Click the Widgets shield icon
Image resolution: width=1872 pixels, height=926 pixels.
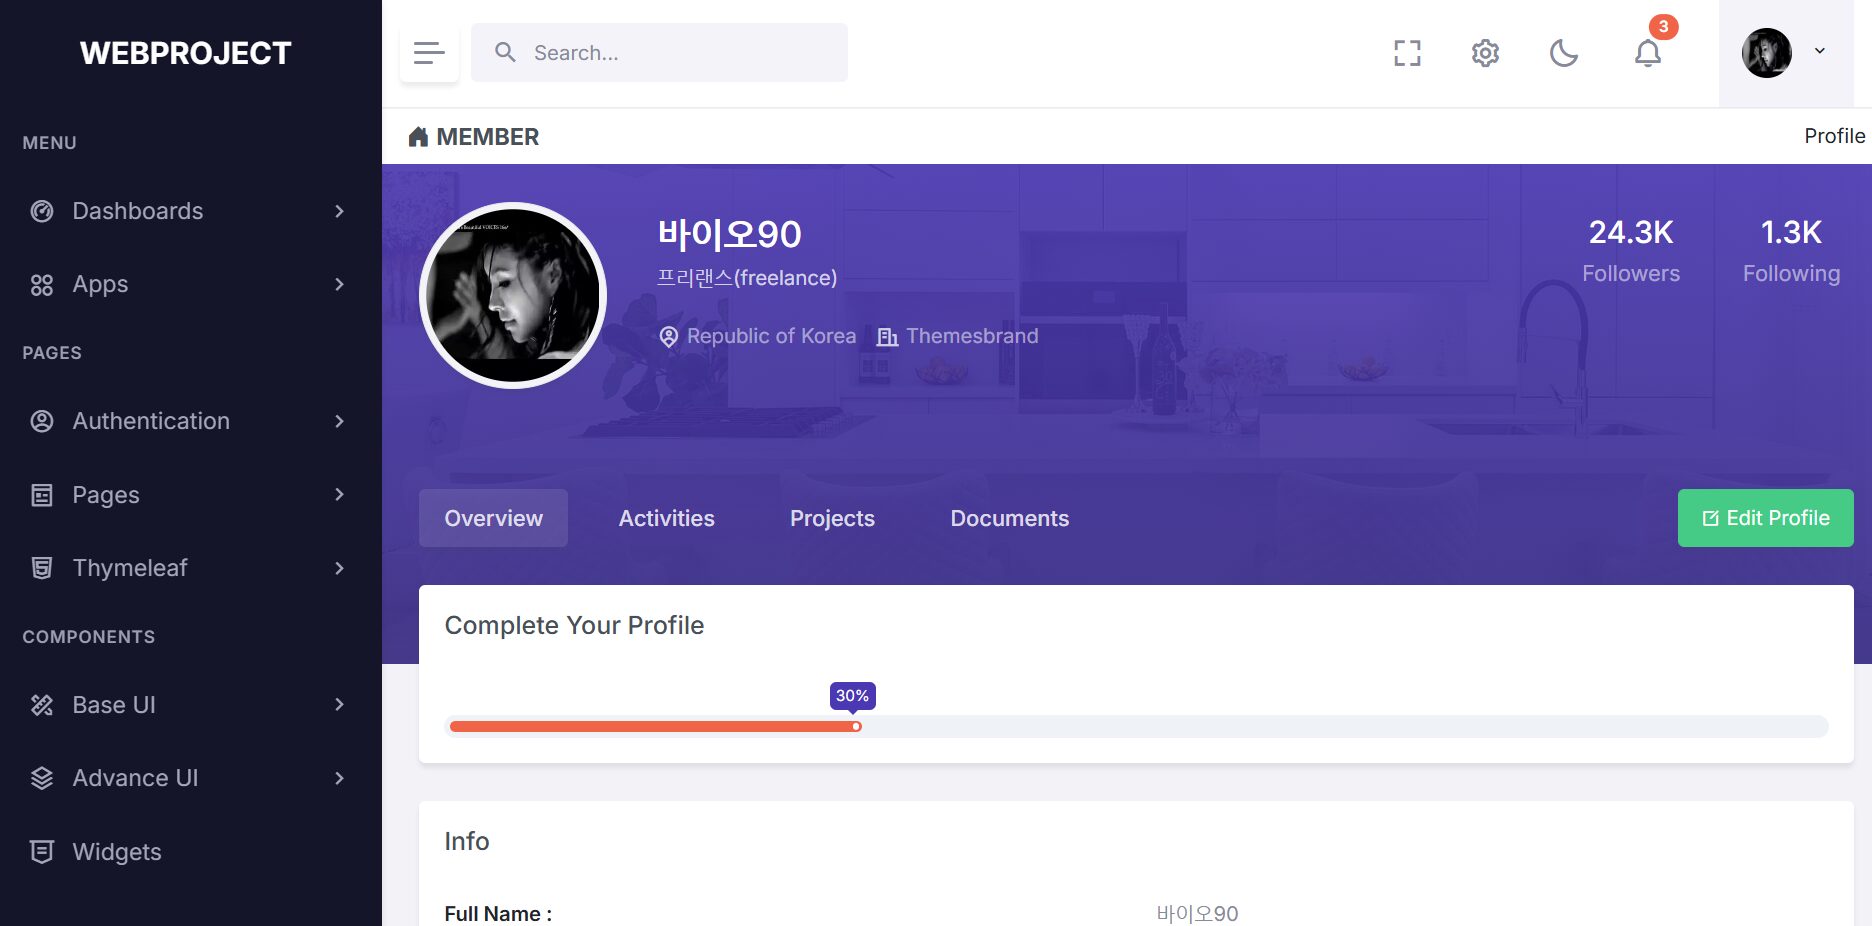(x=42, y=852)
